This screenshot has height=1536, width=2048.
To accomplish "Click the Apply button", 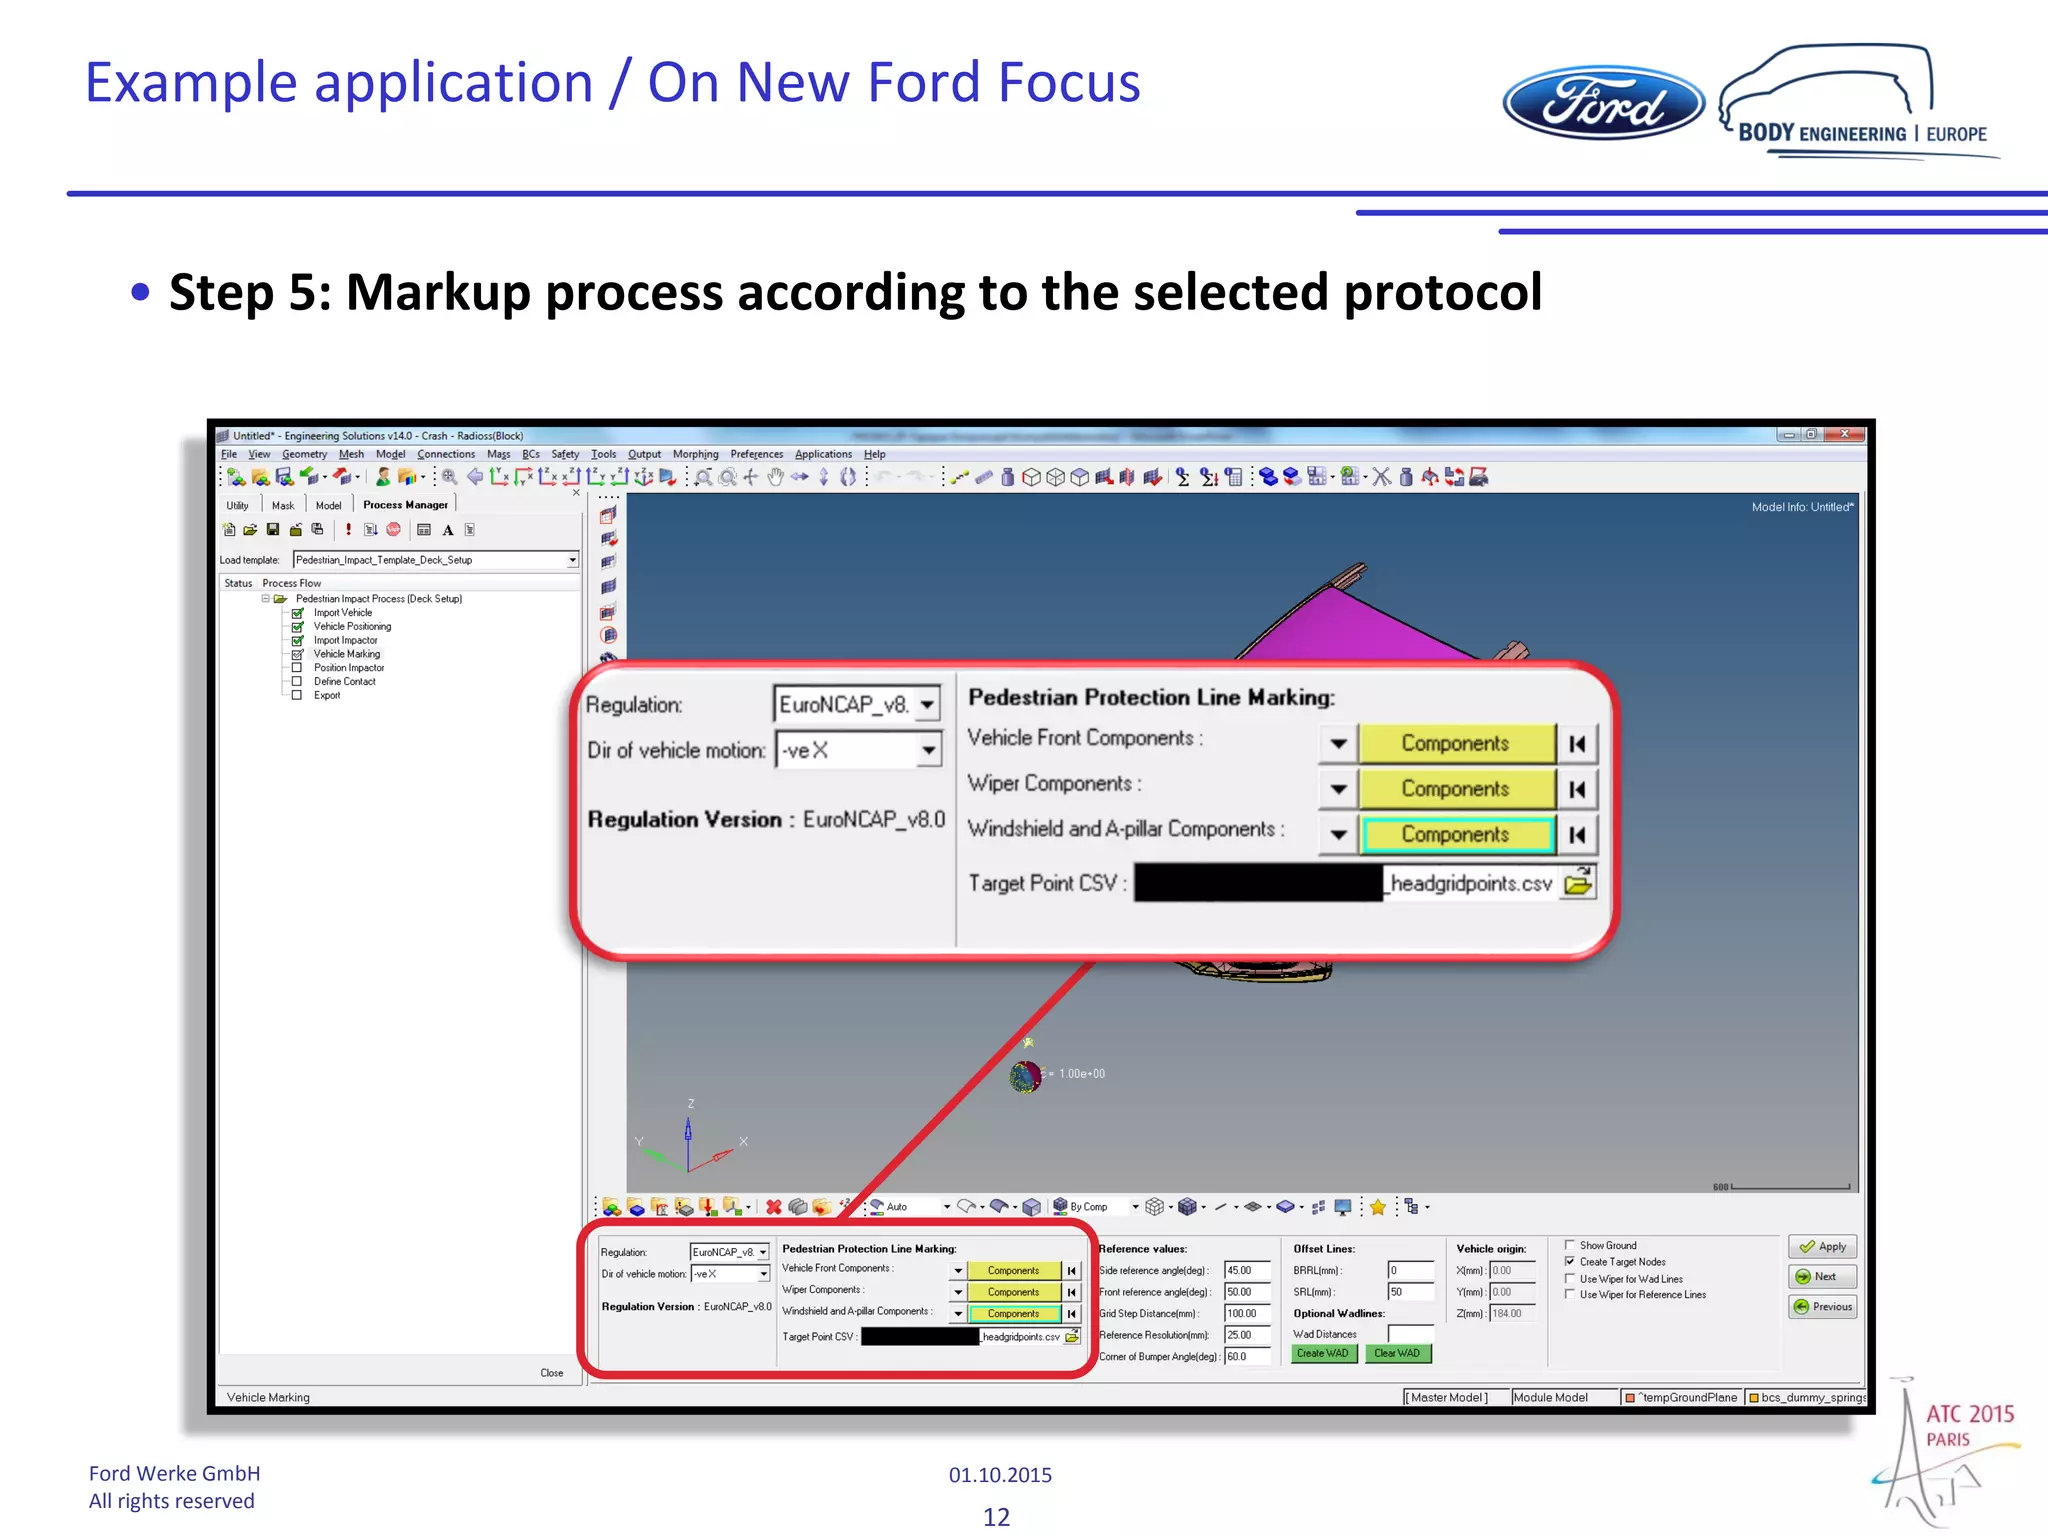I will tap(1822, 1247).
